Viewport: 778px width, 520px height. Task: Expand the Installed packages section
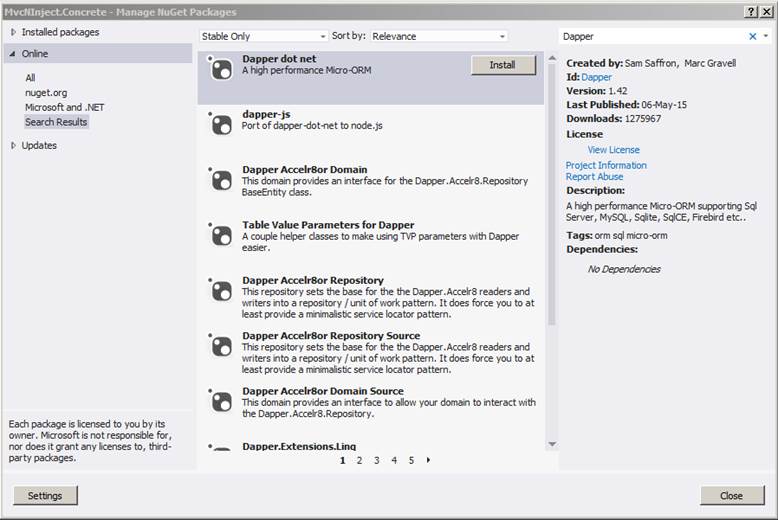coord(13,32)
